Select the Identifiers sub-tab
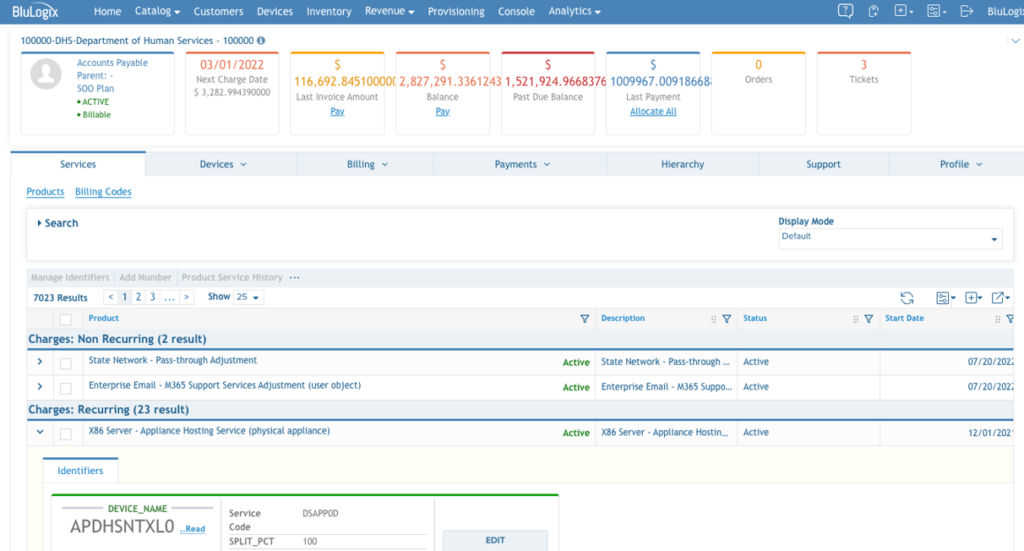This screenshot has width=1024, height=551. 80,471
